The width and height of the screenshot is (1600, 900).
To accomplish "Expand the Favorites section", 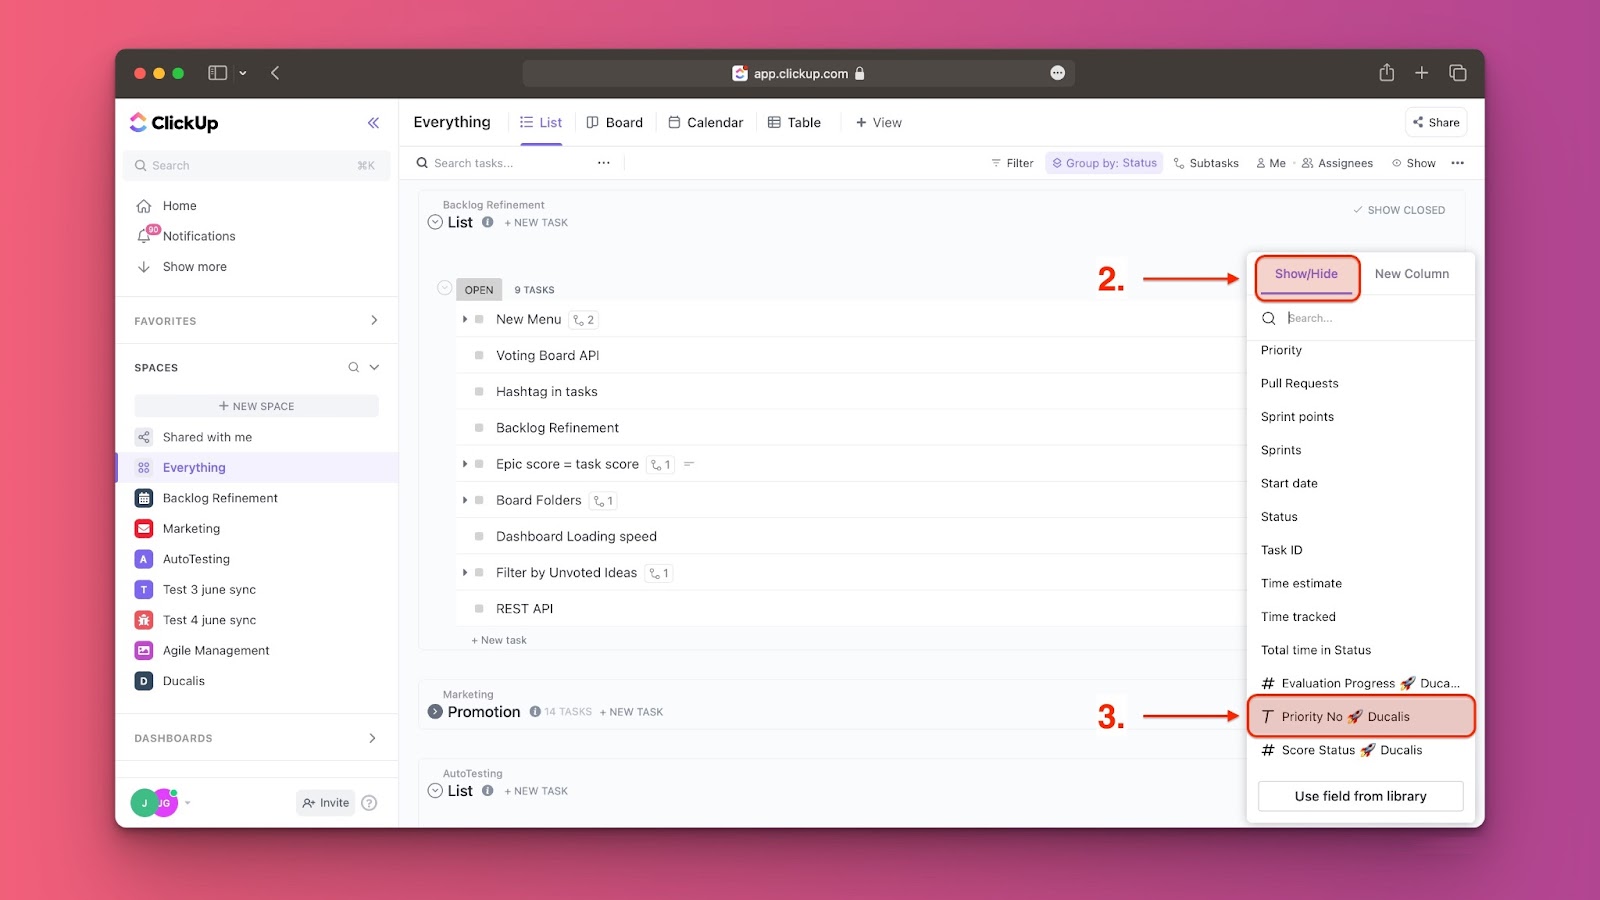I will (x=374, y=321).
